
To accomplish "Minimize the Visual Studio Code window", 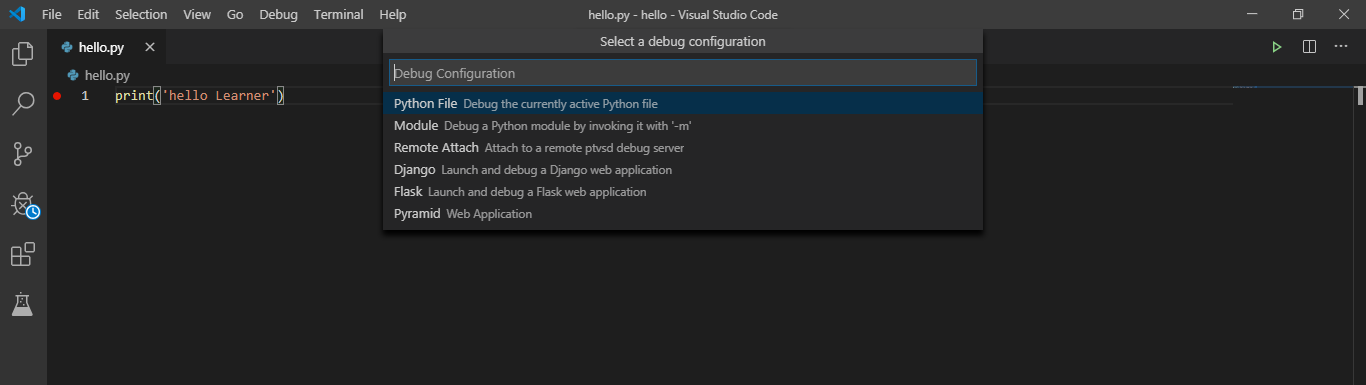I will pos(1252,15).
